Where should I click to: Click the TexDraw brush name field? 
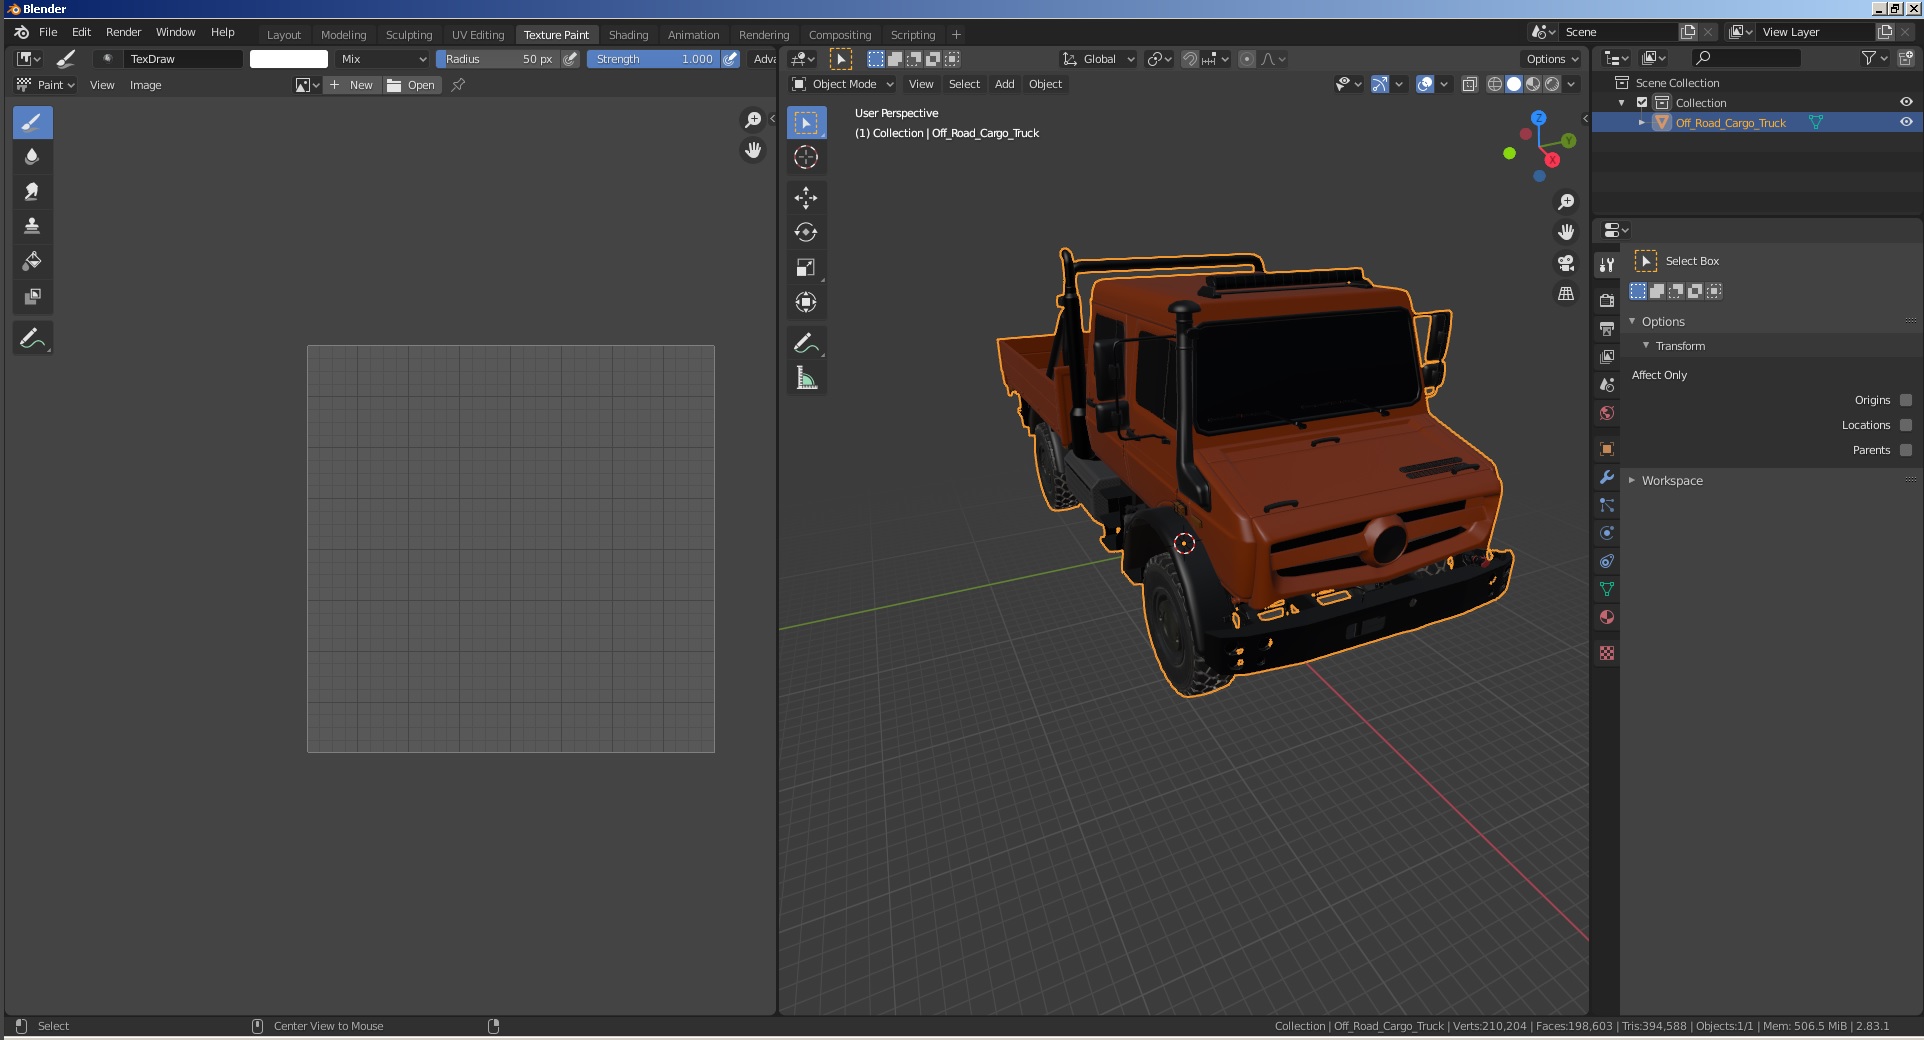click(x=184, y=59)
